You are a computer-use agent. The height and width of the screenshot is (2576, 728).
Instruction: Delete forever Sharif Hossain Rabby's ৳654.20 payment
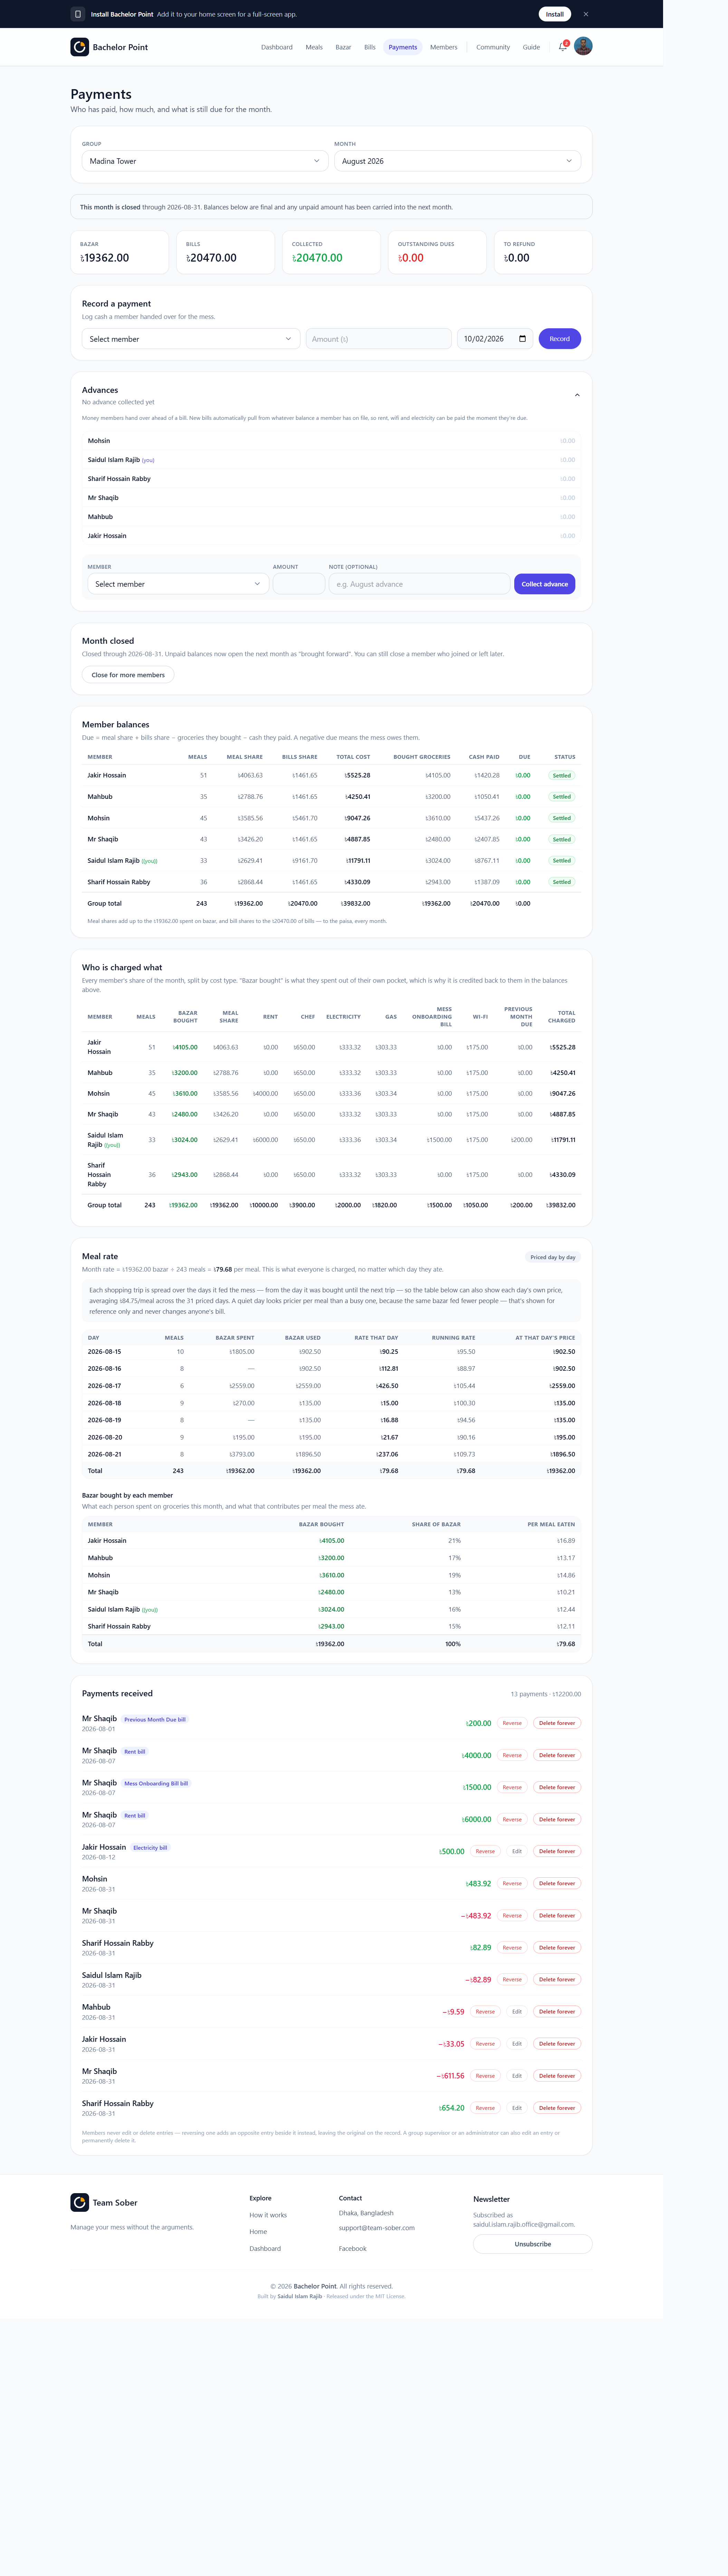(x=557, y=2107)
